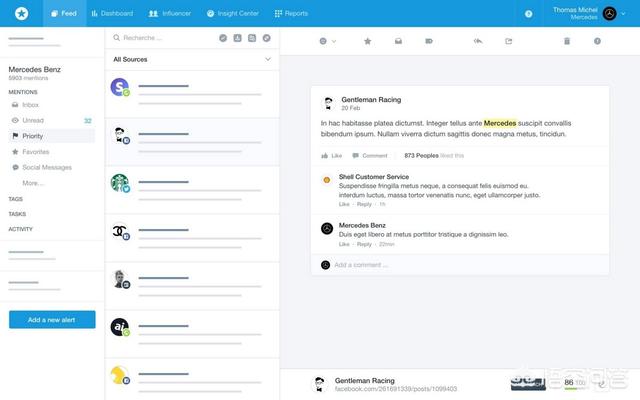This screenshot has height=400, width=640.
Task: Delete the mention with trash icon
Action: pos(567,41)
